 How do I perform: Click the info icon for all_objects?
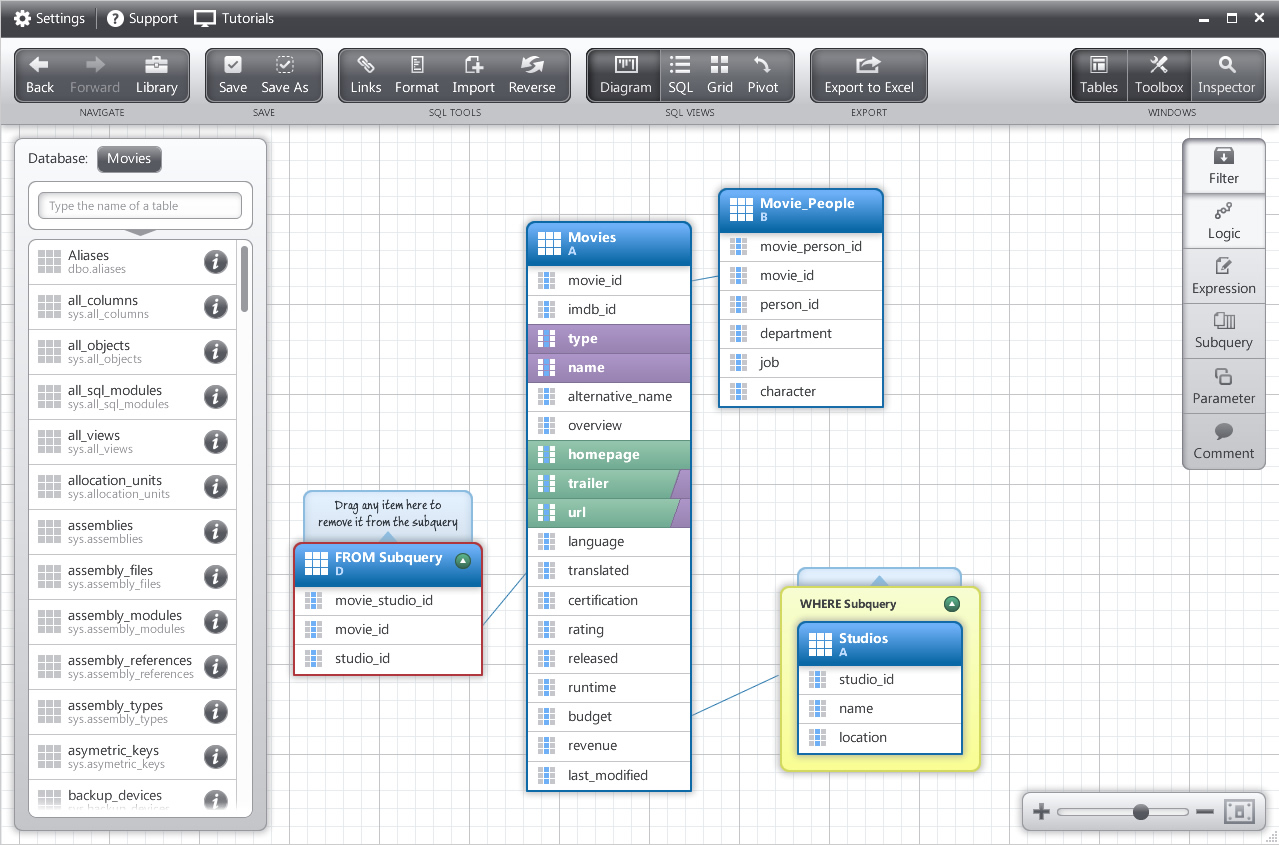[x=215, y=352]
